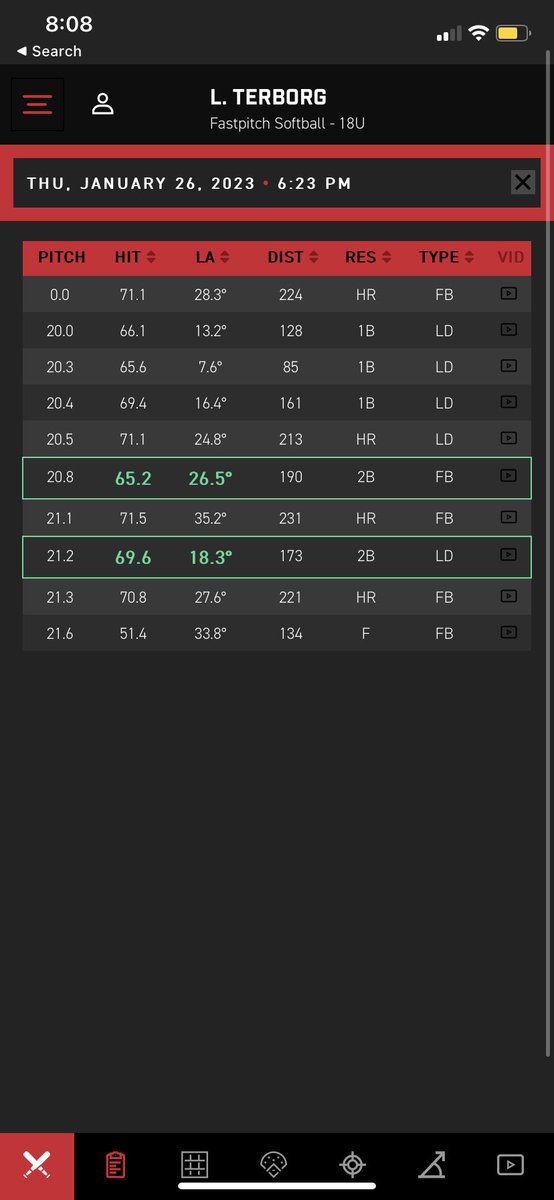Select distance 231 cell
This screenshot has width=554, height=1200.
pyautogui.click(x=290, y=518)
